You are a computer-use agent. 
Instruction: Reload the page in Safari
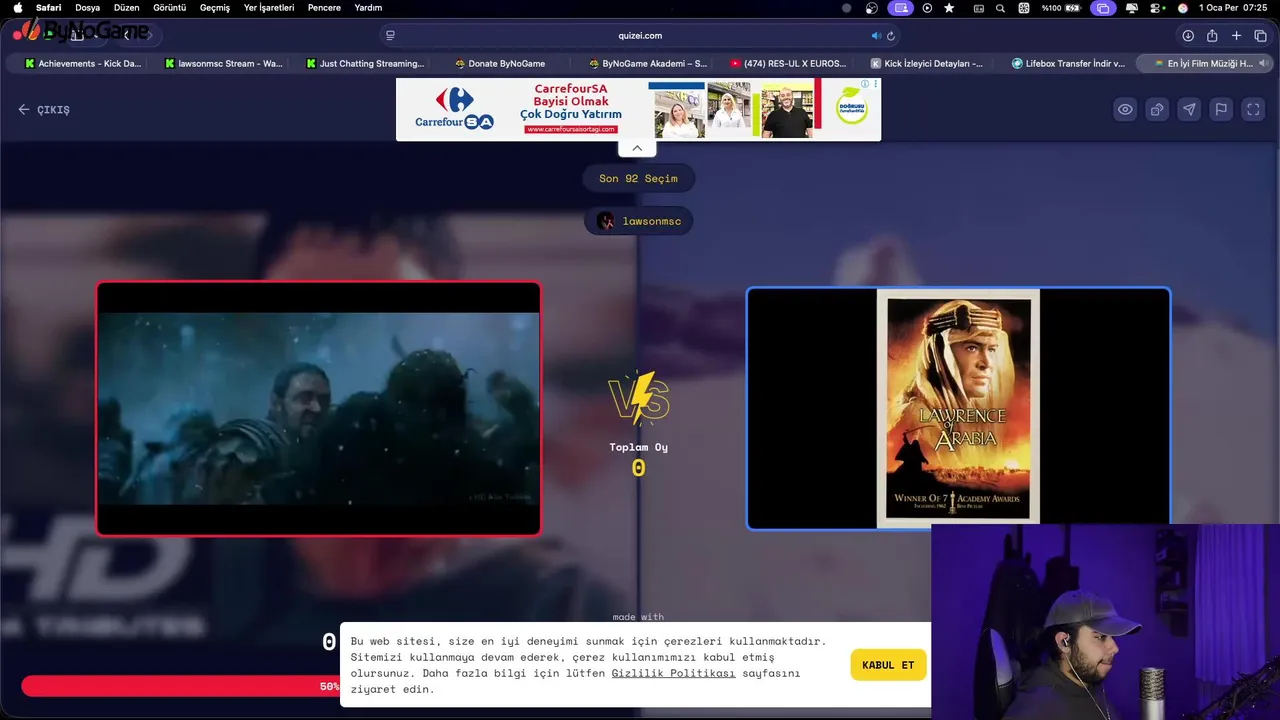click(x=891, y=35)
